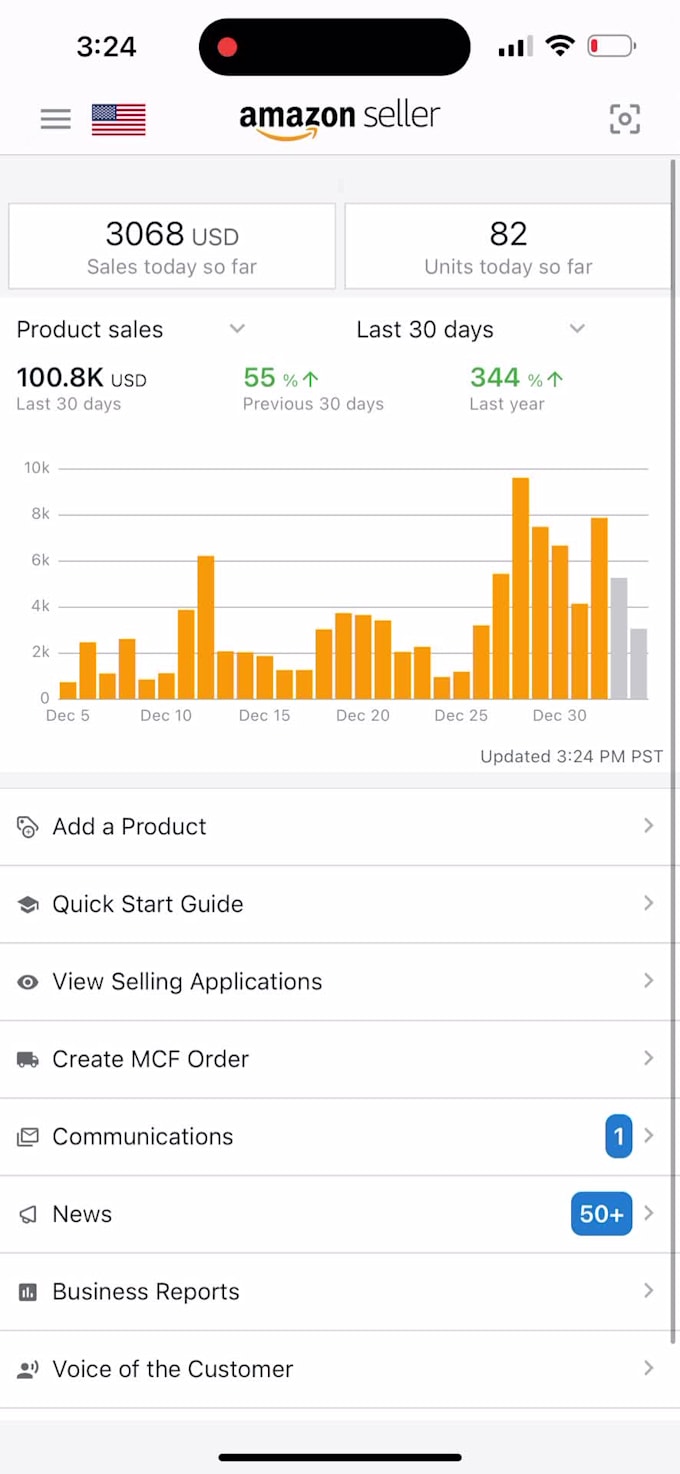Open the hamburger menu icon
The width and height of the screenshot is (680, 1474).
pyautogui.click(x=55, y=119)
